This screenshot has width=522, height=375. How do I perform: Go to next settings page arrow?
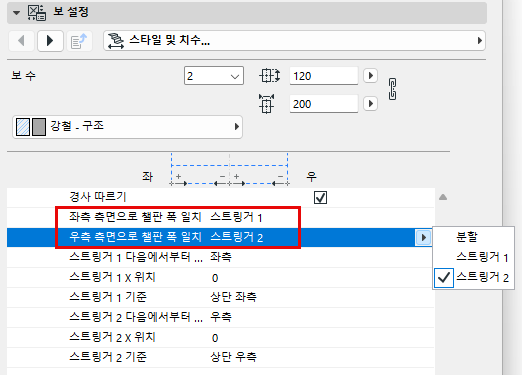pos(50,41)
